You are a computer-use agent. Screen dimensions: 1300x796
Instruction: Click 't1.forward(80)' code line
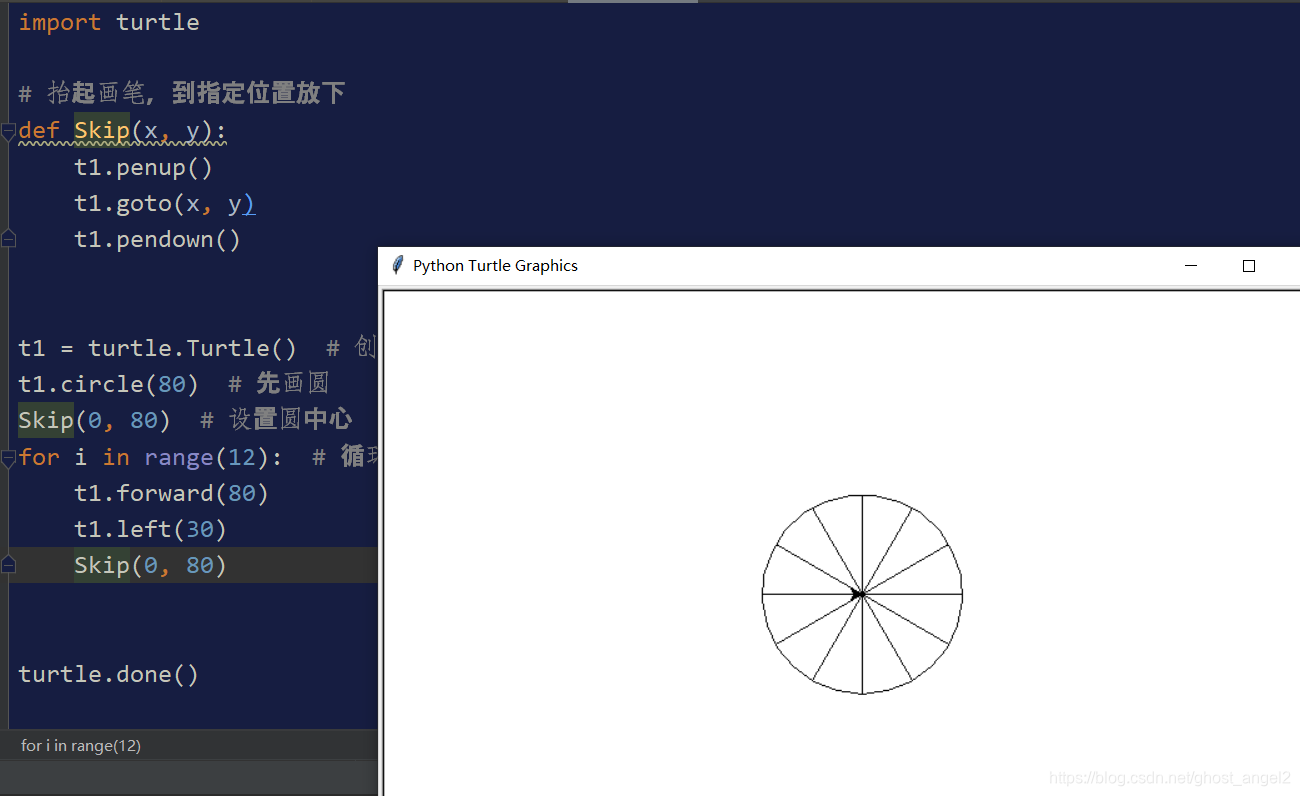[172, 493]
